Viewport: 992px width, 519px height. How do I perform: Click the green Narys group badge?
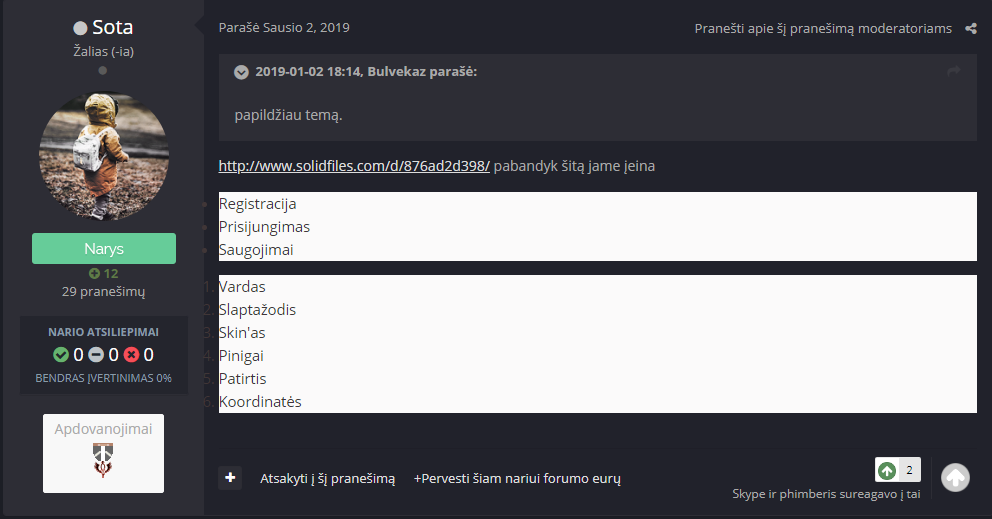point(104,248)
